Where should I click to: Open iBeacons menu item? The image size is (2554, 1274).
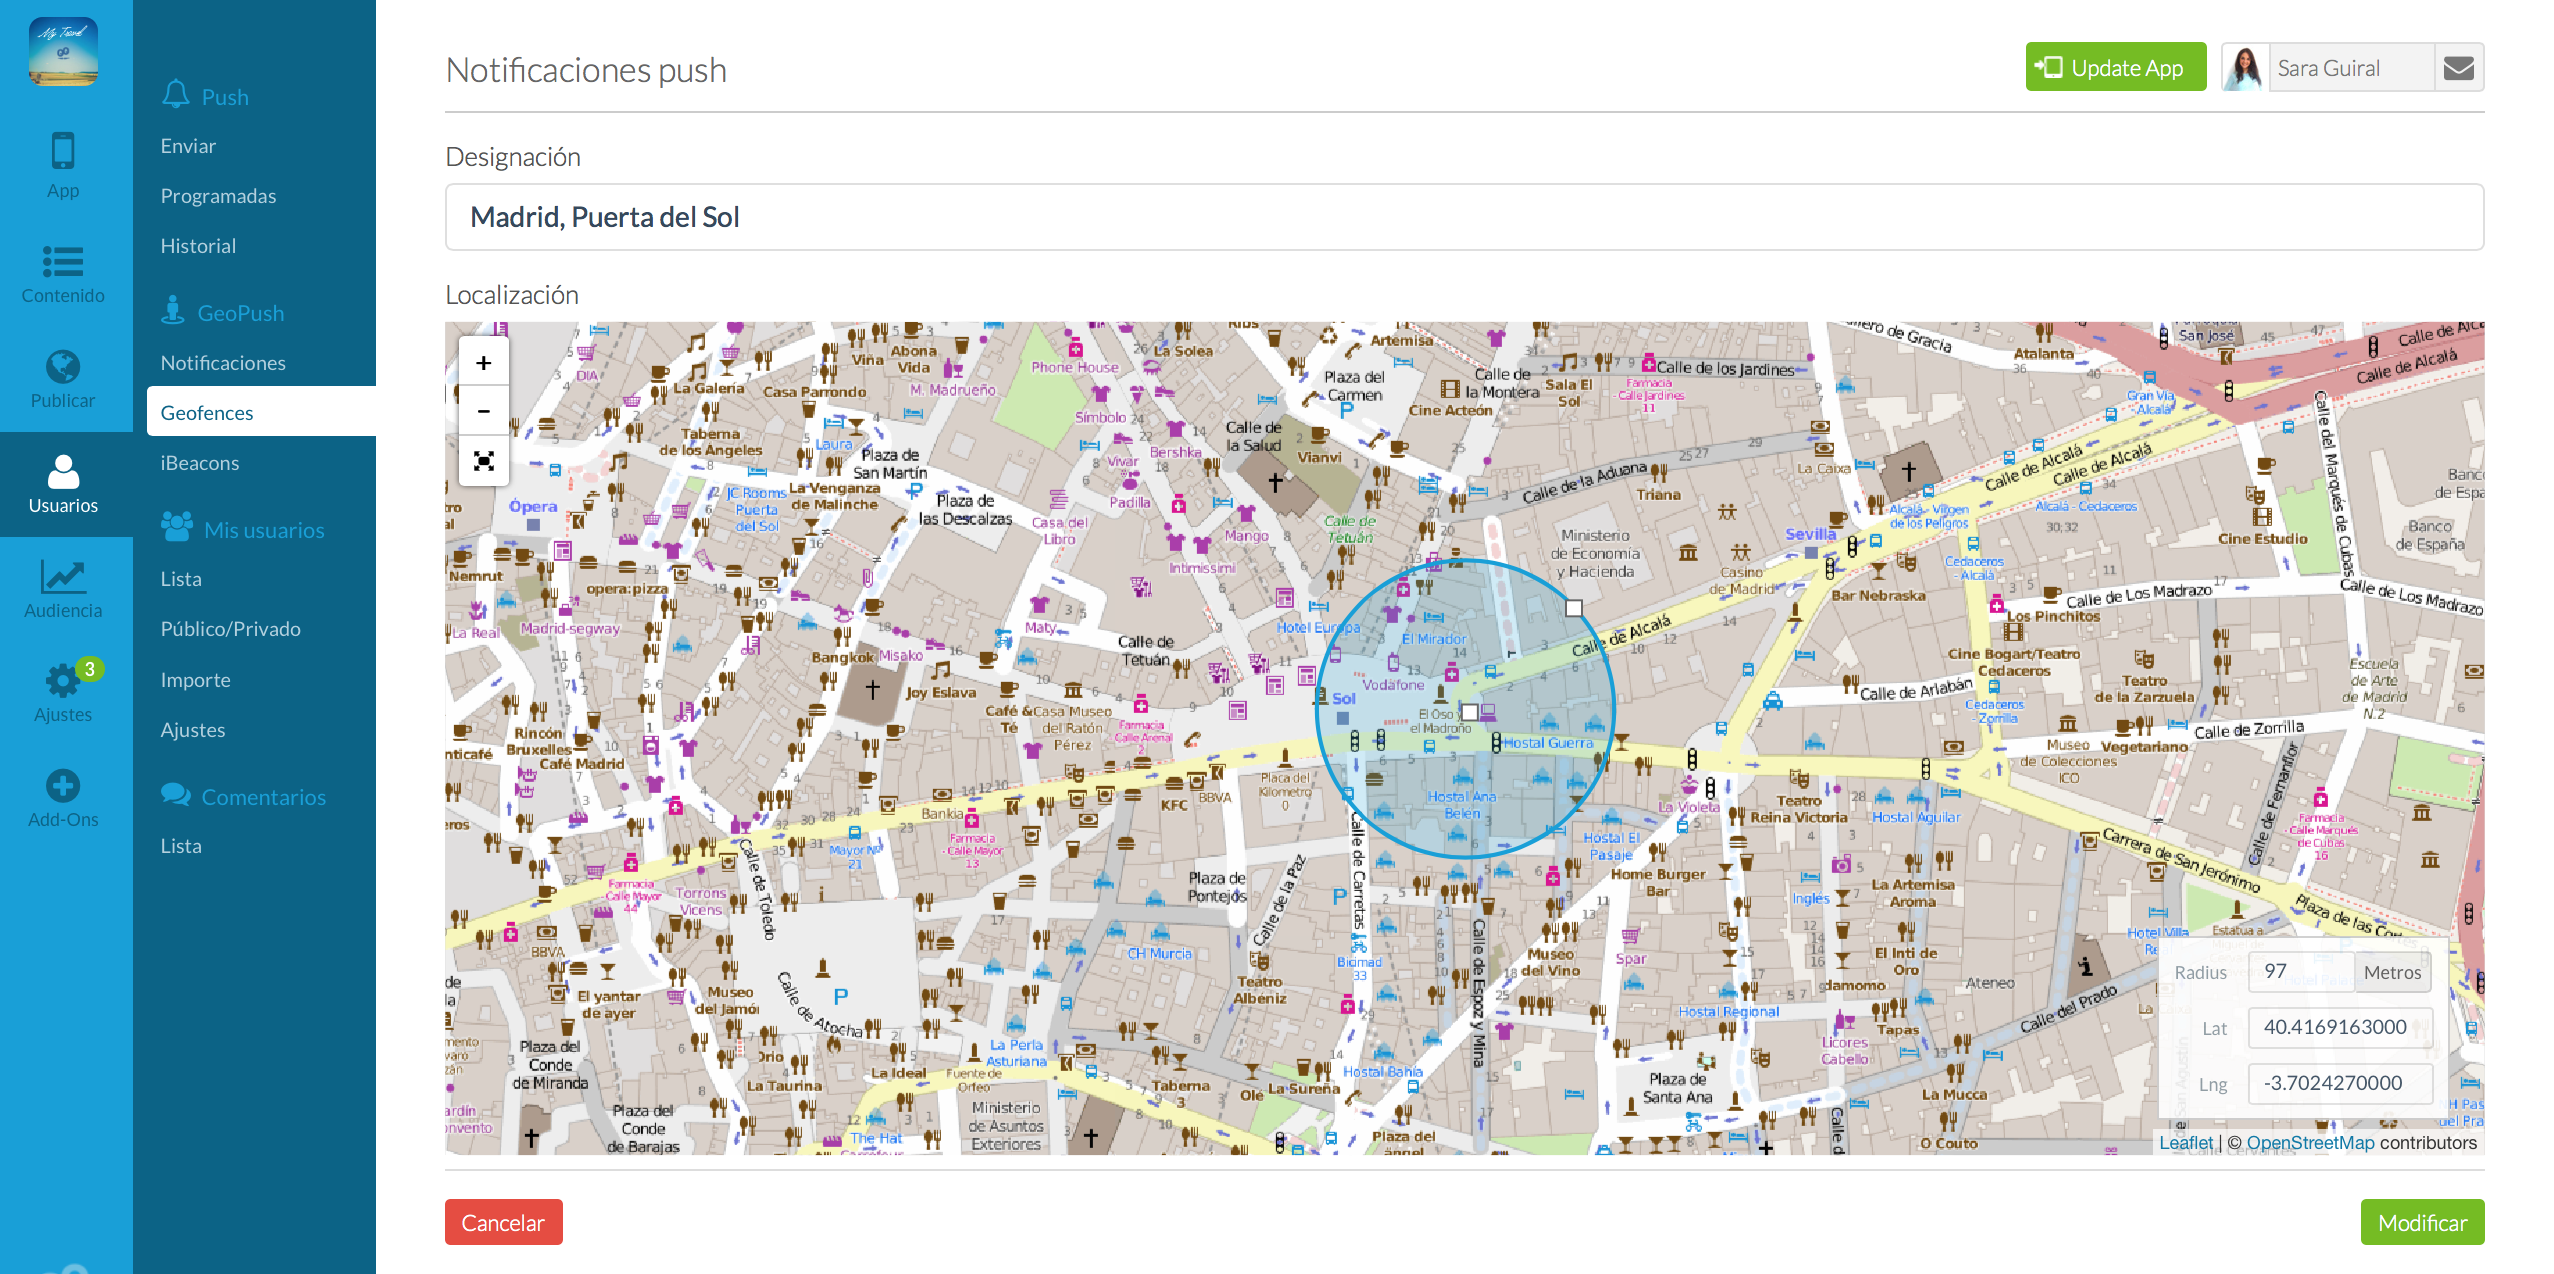coord(200,463)
